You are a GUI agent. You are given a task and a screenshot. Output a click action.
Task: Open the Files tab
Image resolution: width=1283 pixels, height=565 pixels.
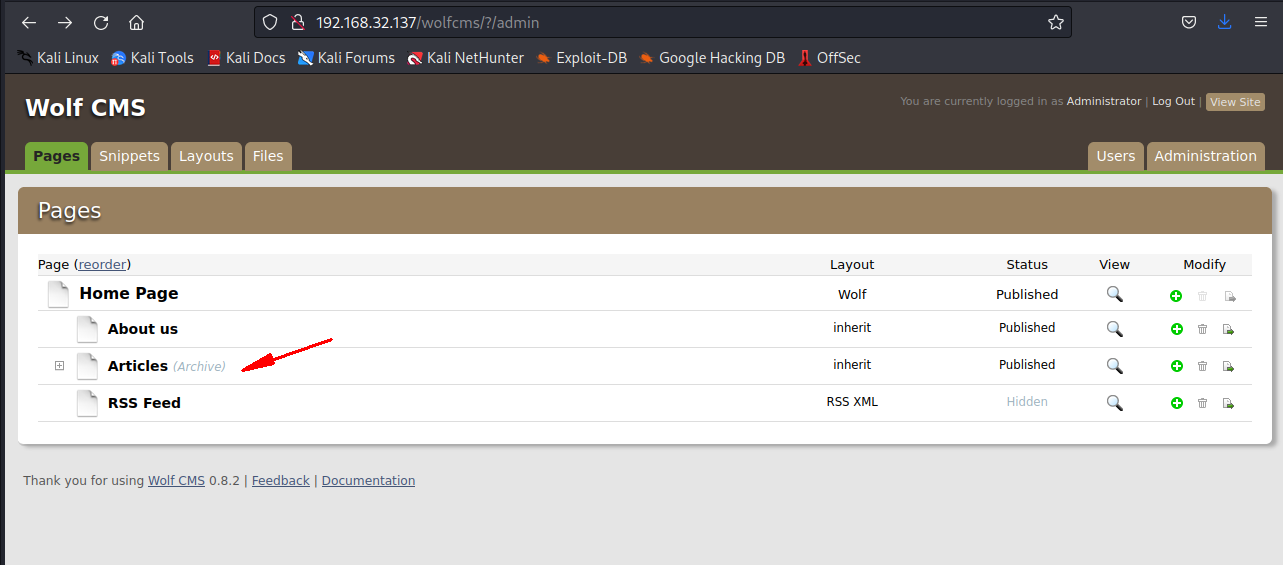coord(268,156)
